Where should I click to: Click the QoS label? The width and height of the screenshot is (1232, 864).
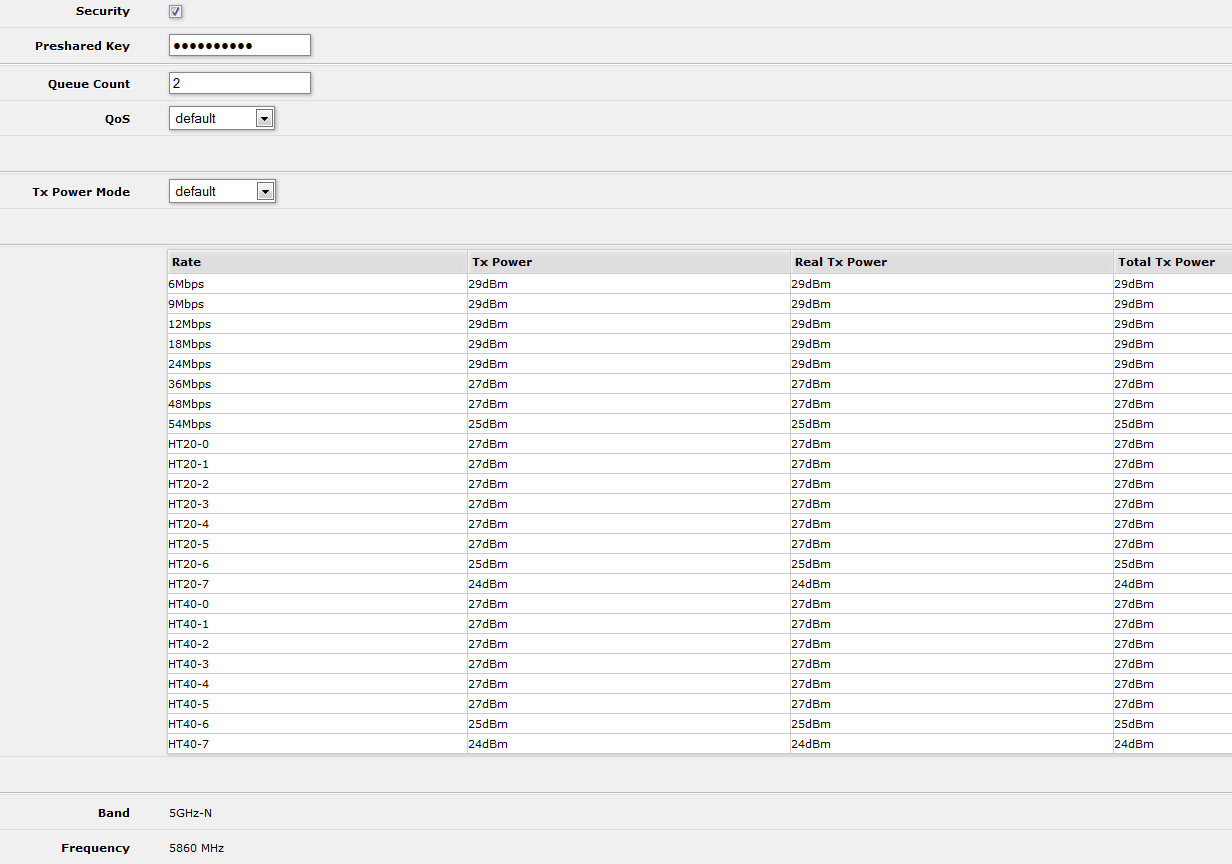(x=117, y=118)
